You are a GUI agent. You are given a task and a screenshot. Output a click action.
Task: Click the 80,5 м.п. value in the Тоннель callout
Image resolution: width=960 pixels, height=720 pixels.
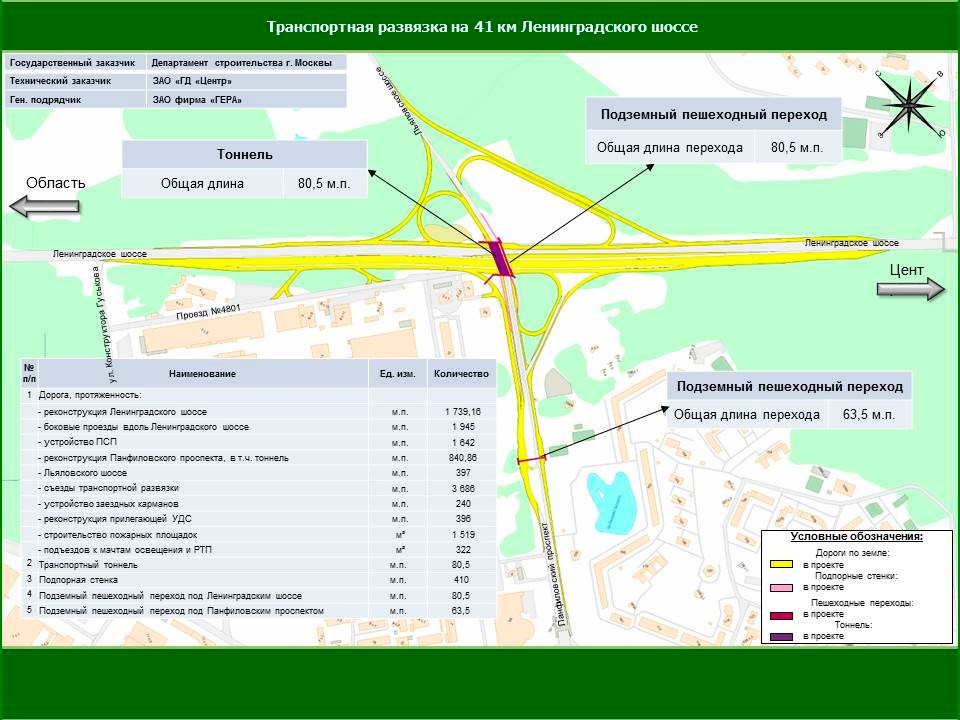[x=324, y=184]
